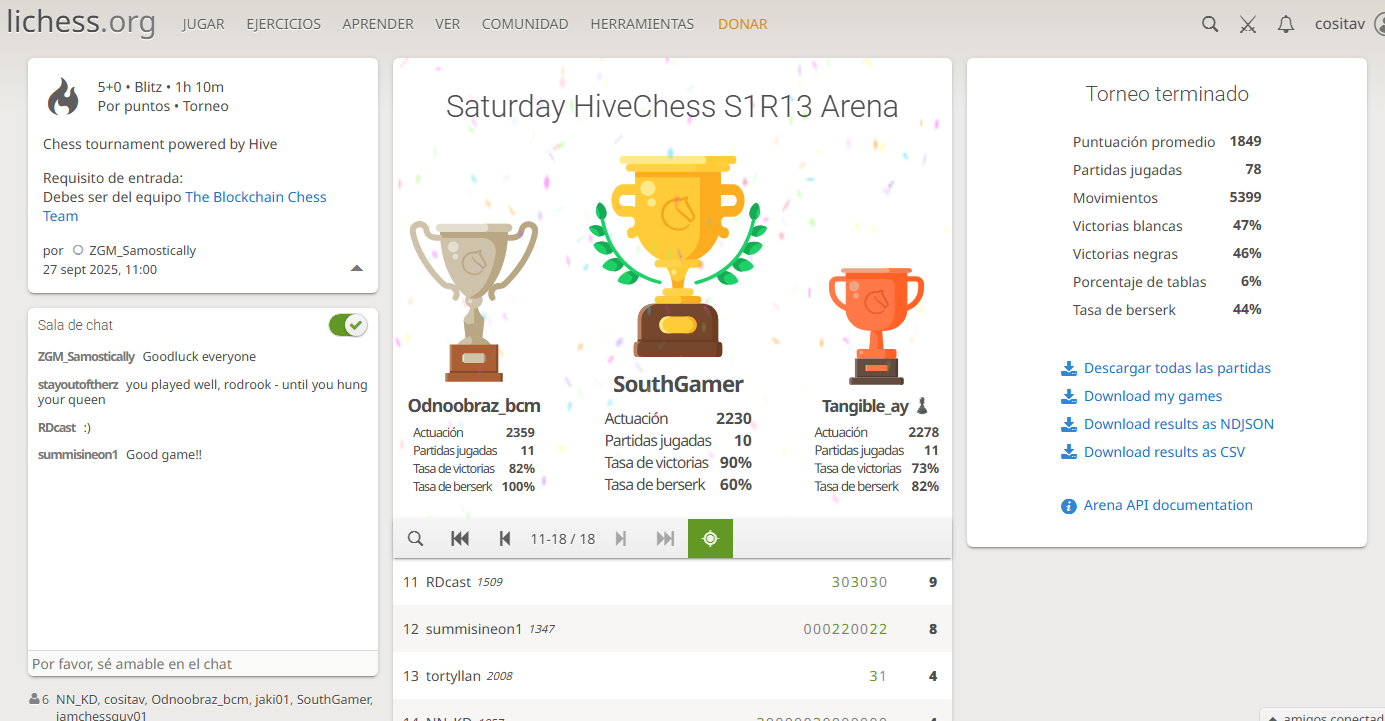Open tortyllan row in standings
This screenshot has width=1385, height=721.
pyautogui.click(x=672, y=676)
